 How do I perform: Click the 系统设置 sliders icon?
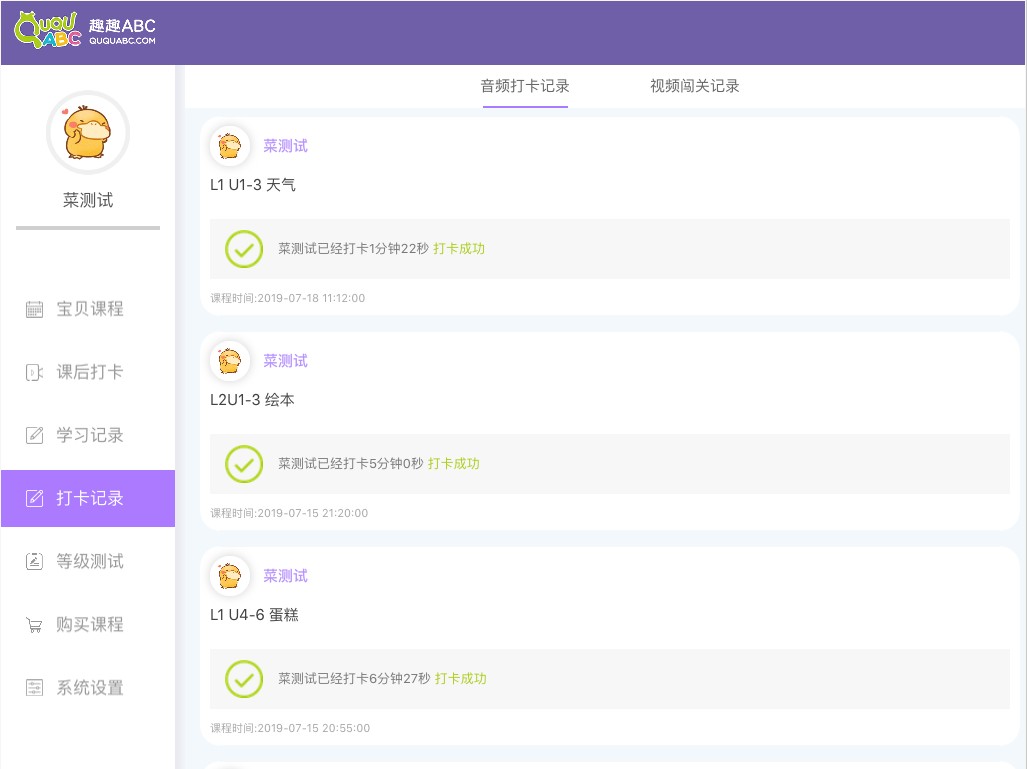(35, 688)
